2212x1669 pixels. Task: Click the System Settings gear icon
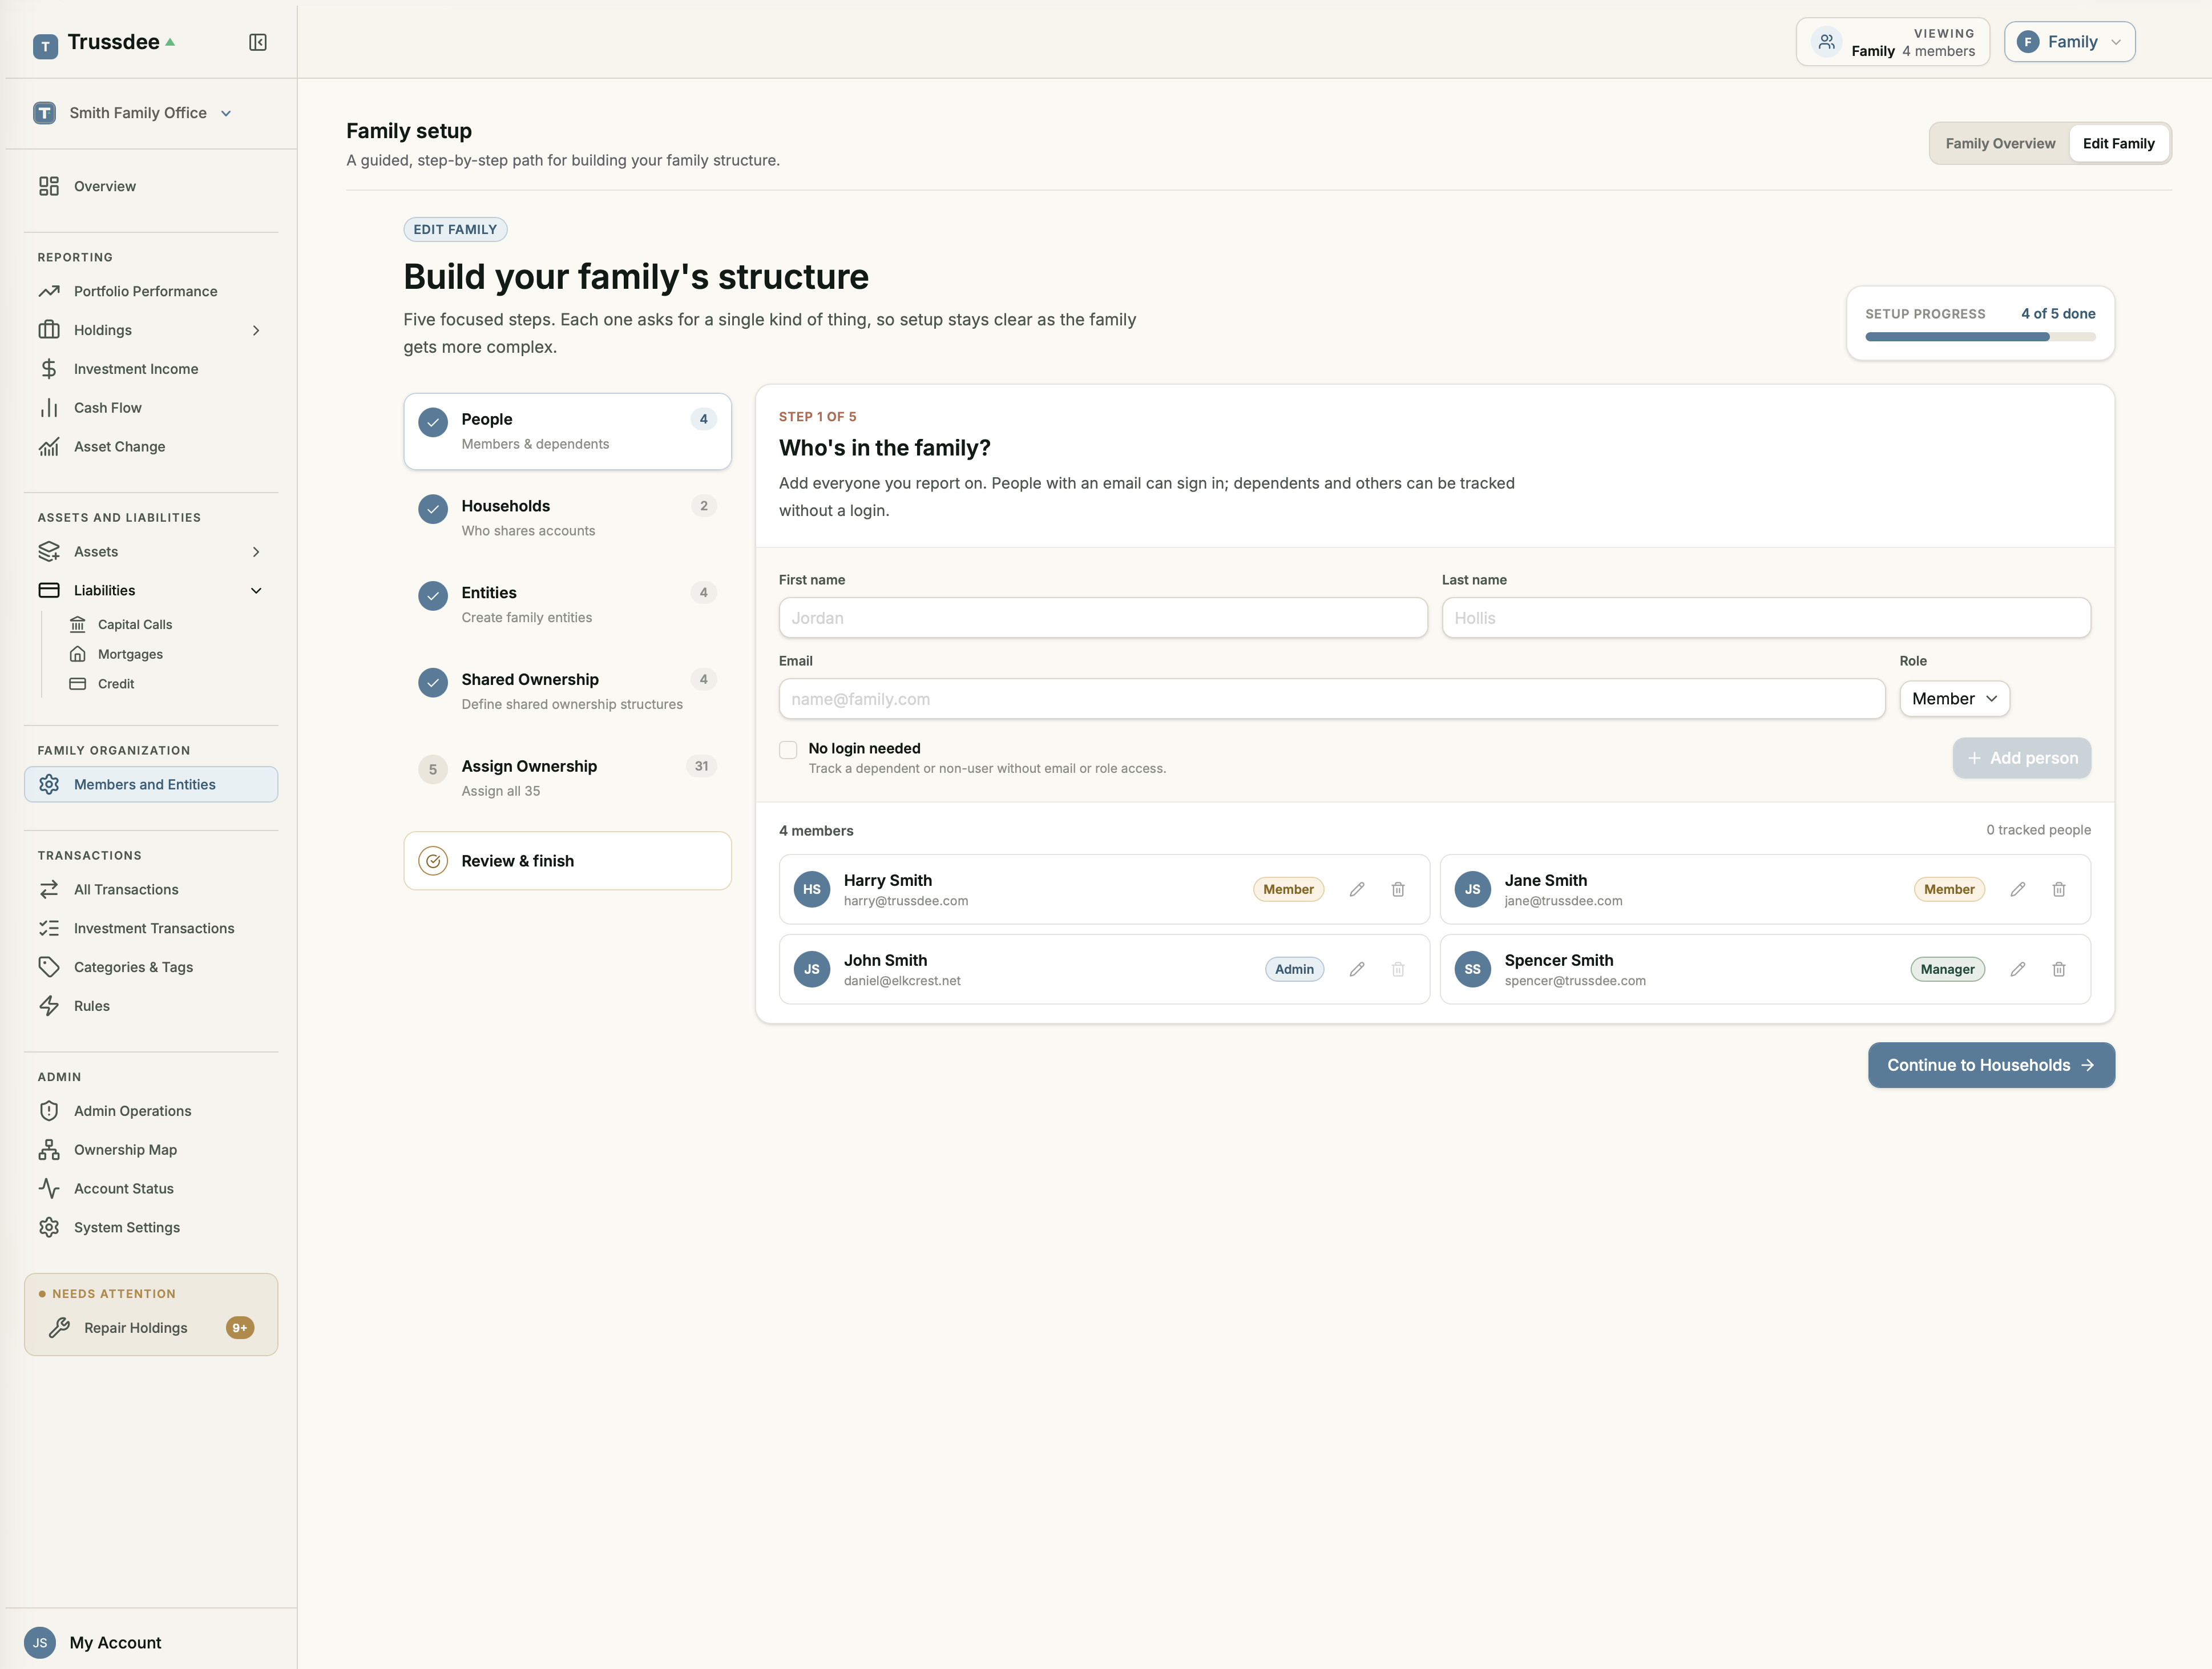click(x=49, y=1228)
